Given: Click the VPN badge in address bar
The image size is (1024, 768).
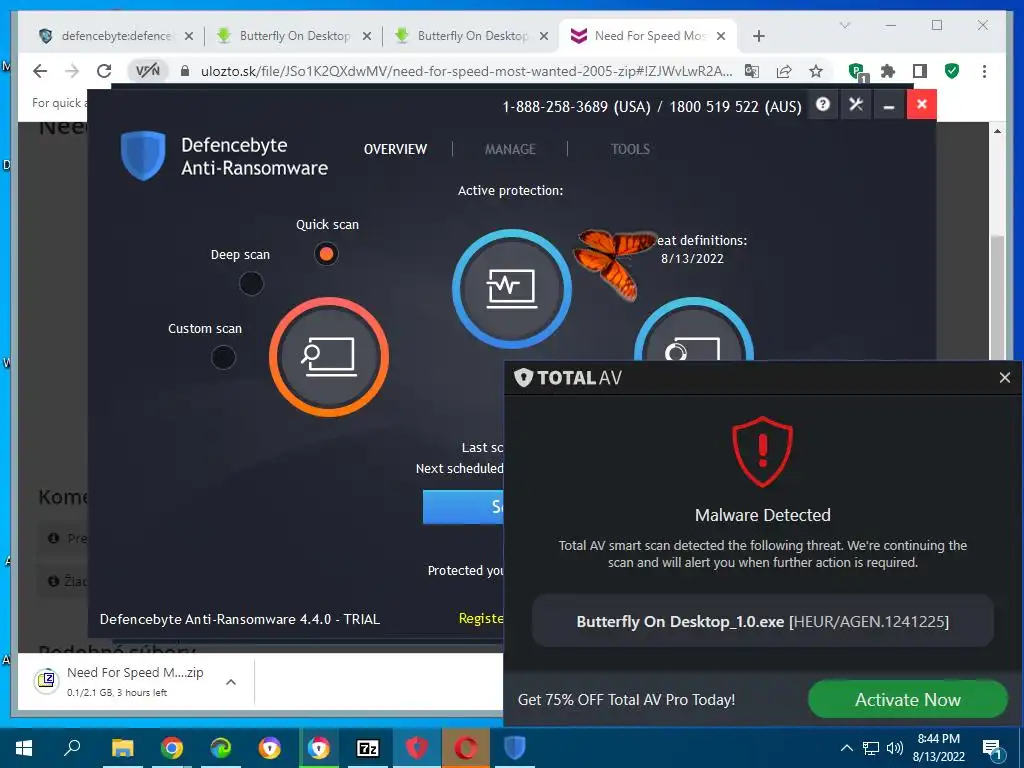Looking at the screenshot, I should [148, 71].
